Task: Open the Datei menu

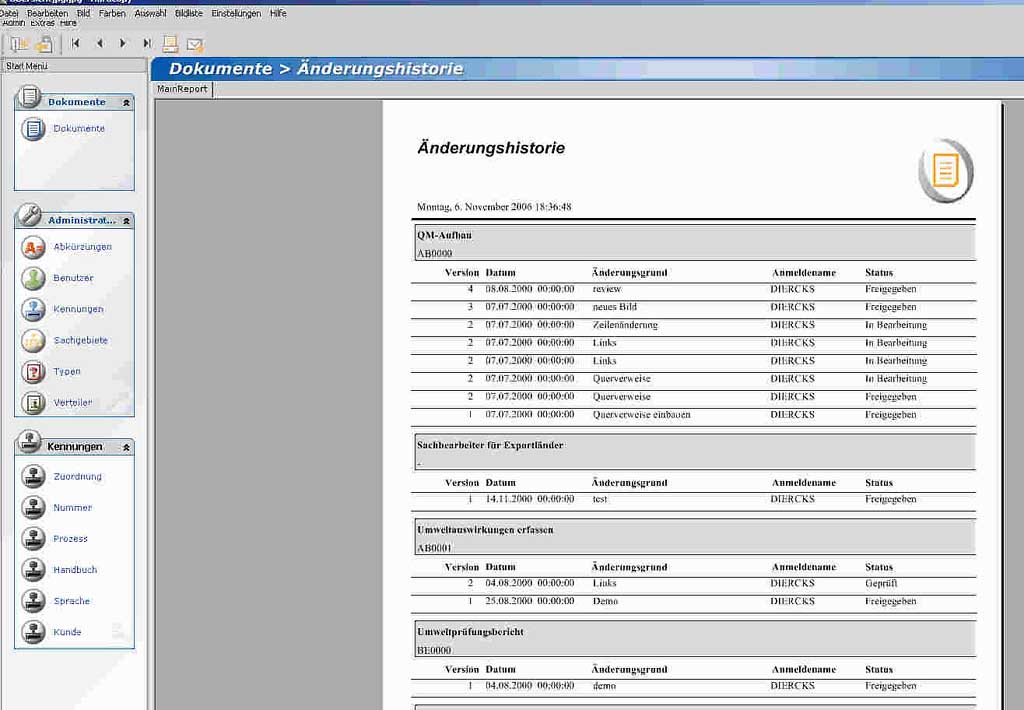Action: (x=9, y=13)
